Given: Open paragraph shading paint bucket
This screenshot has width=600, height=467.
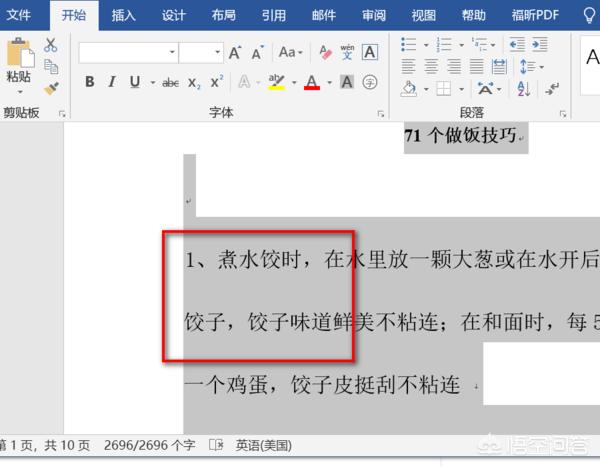Looking at the screenshot, I should 409,89.
